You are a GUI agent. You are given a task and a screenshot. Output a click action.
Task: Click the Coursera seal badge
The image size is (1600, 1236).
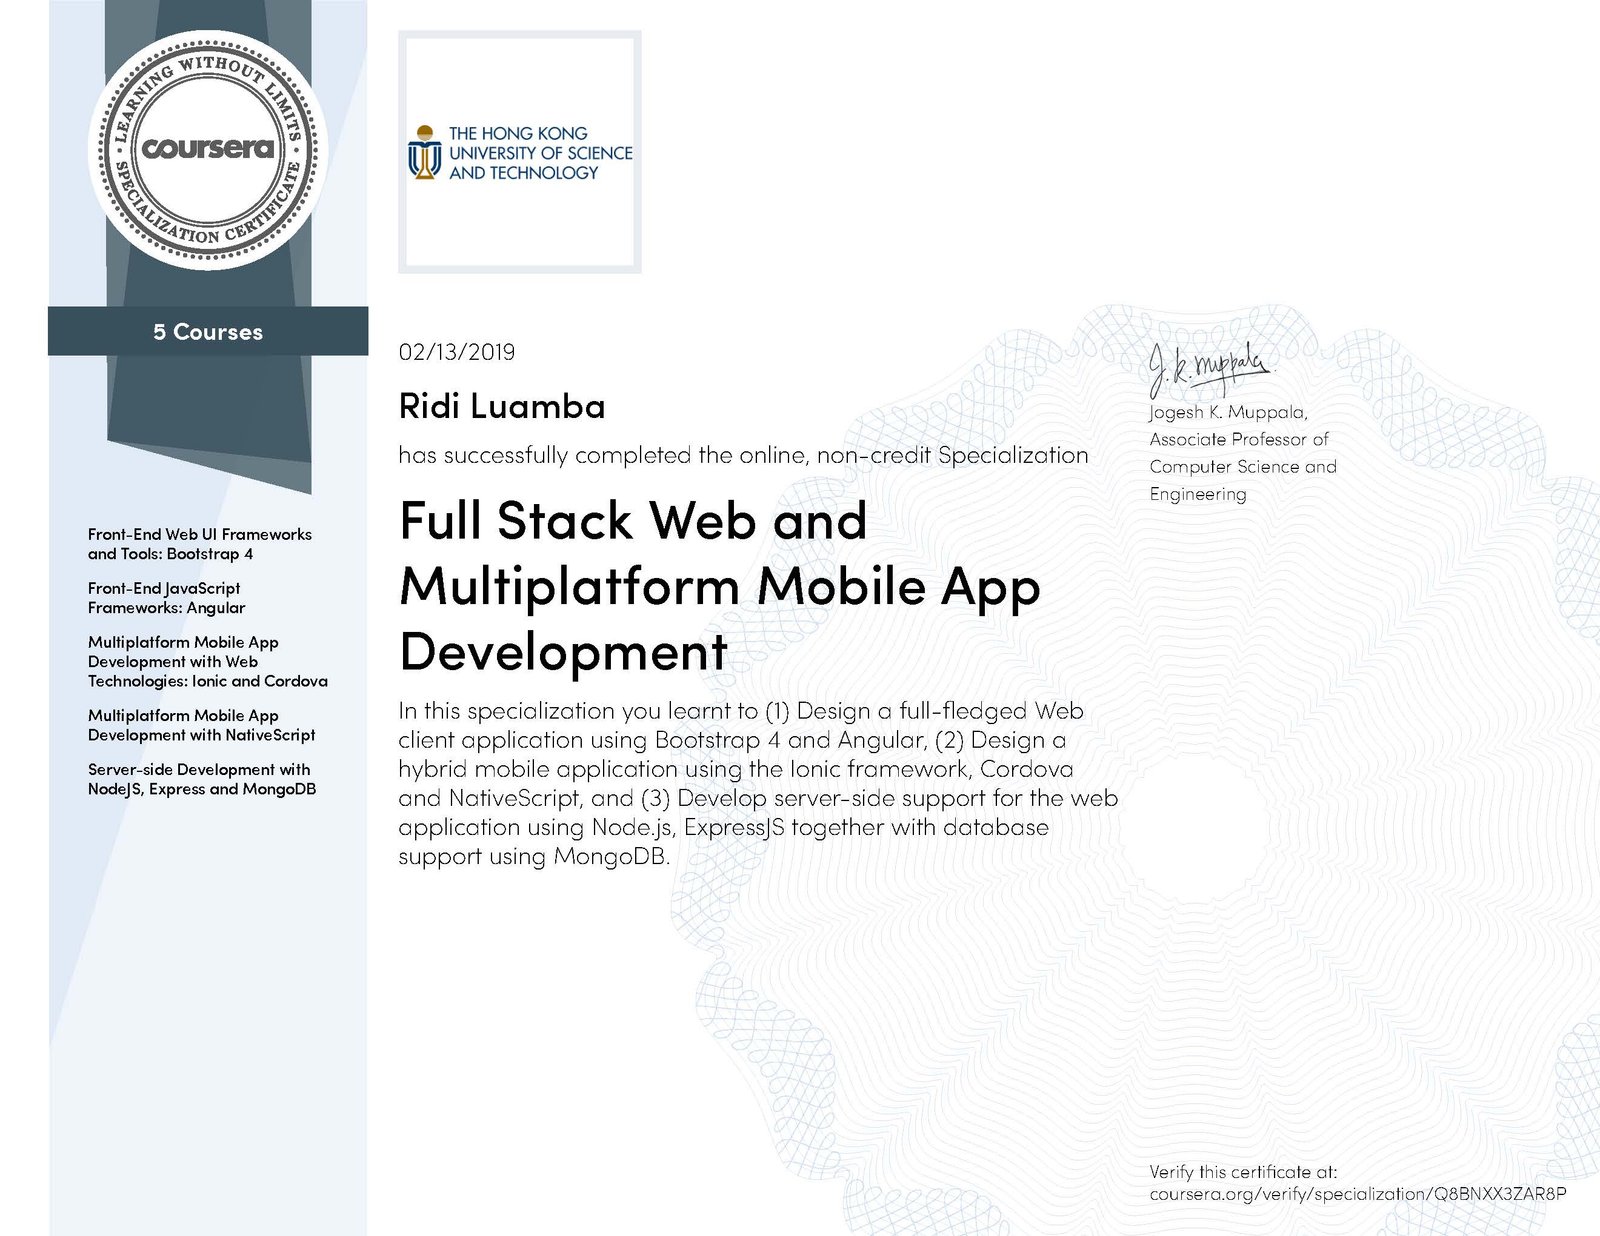208,150
